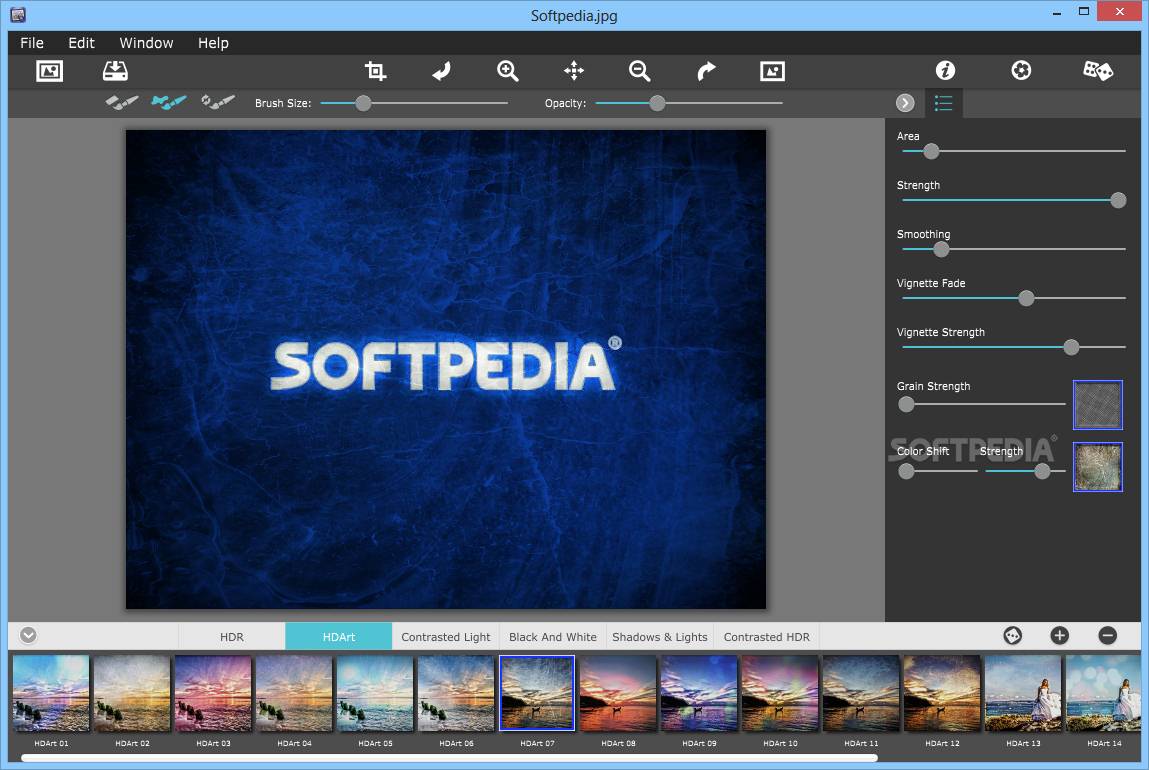Click the sliders list panel icon
1149x770 pixels.
[x=944, y=103]
